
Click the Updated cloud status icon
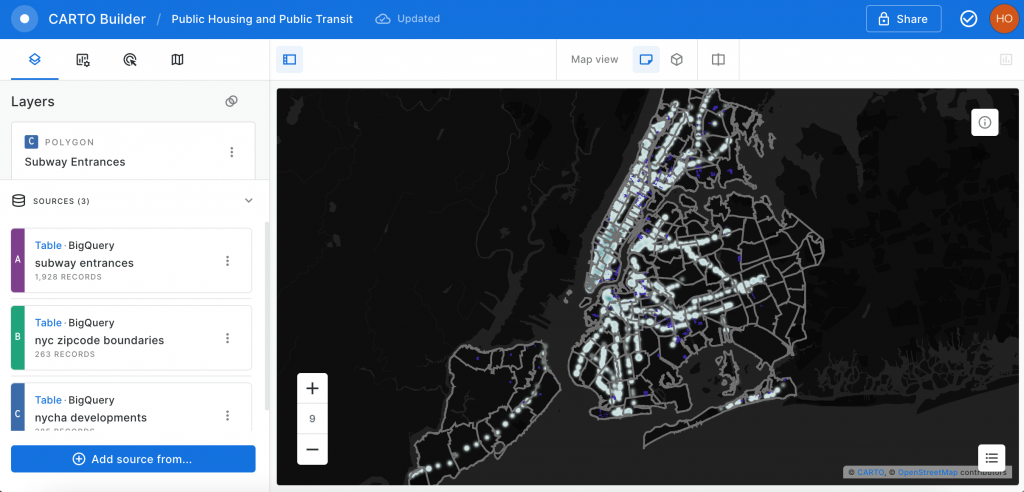click(x=383, y=19)
